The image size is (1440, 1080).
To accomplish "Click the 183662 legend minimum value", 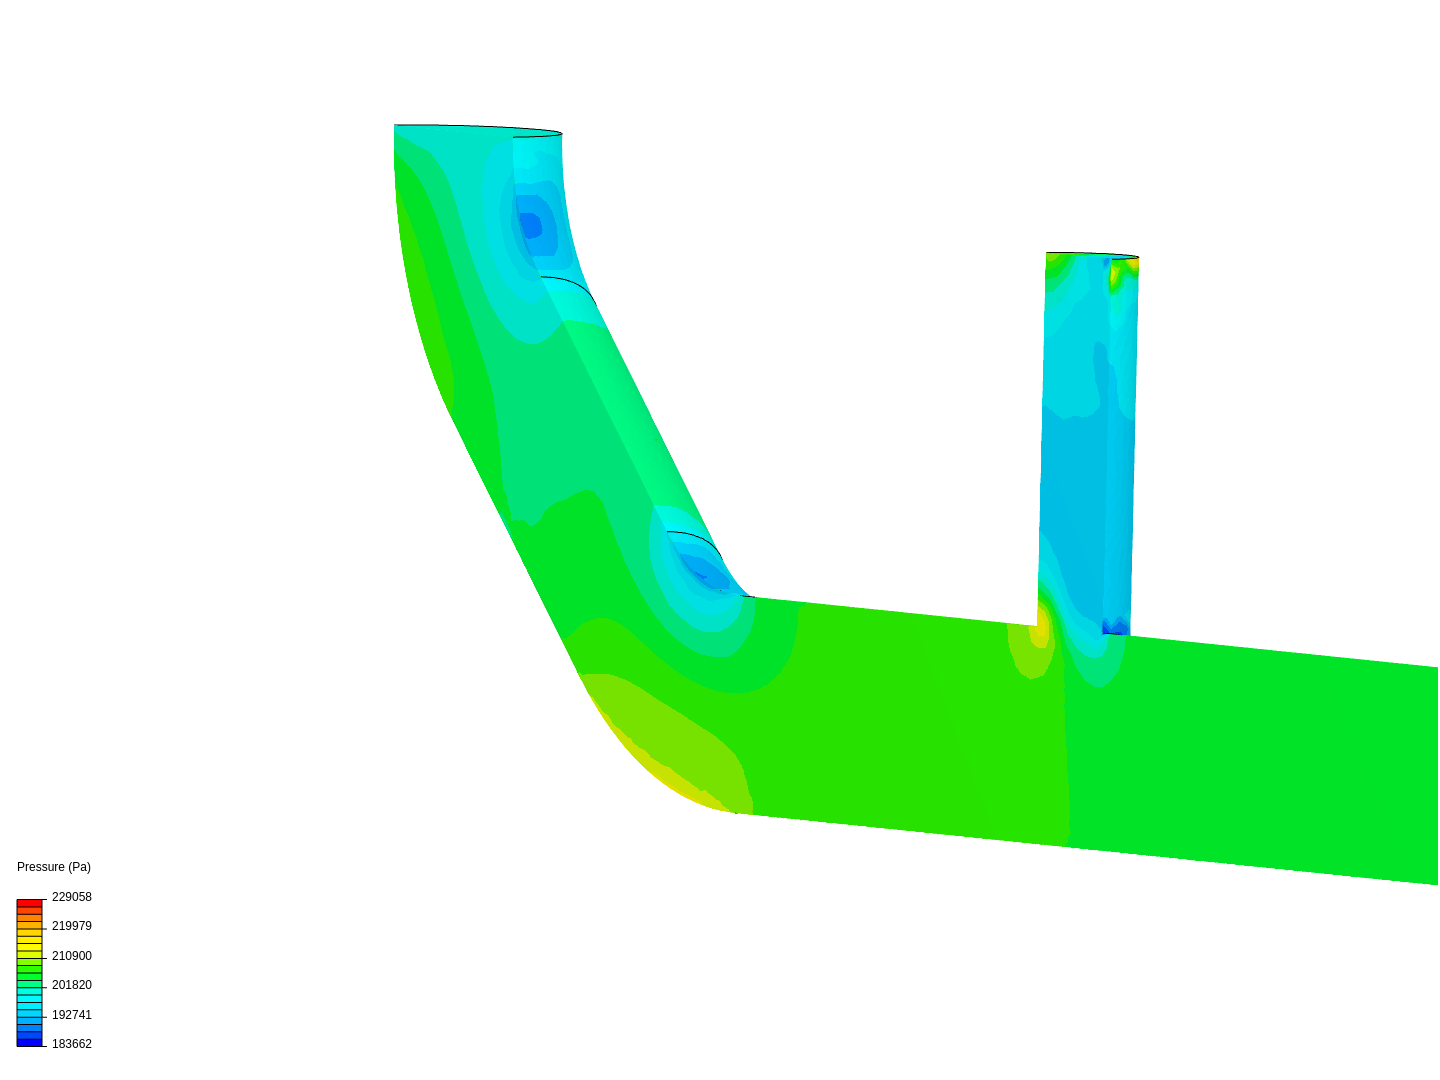I will (72, 1044).
